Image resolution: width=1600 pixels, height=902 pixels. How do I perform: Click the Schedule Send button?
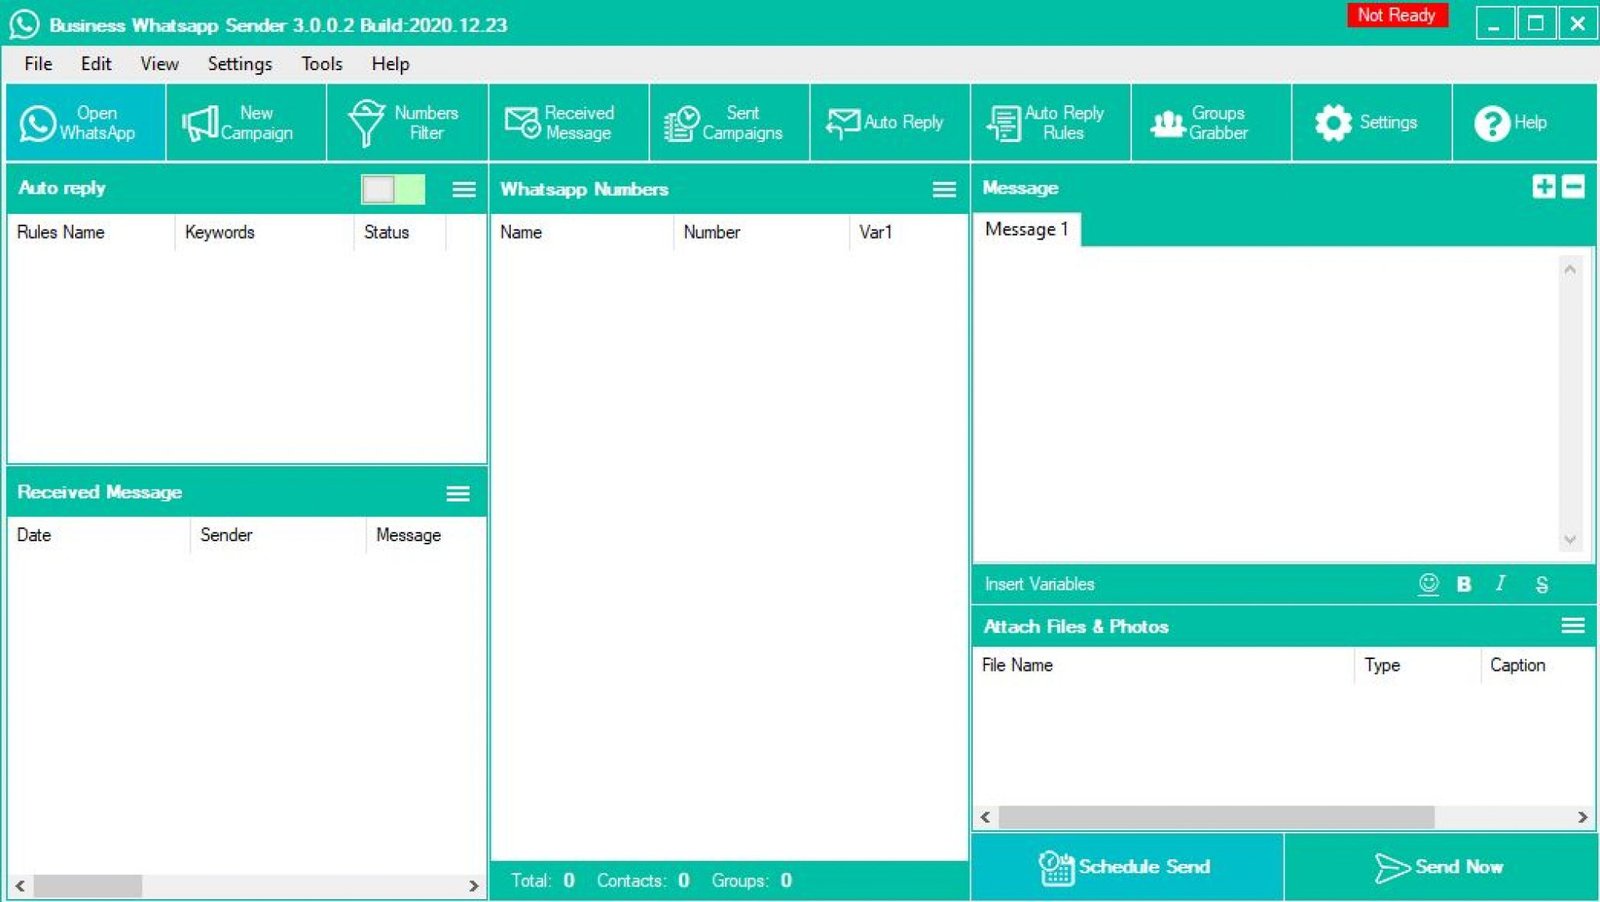1127,867
